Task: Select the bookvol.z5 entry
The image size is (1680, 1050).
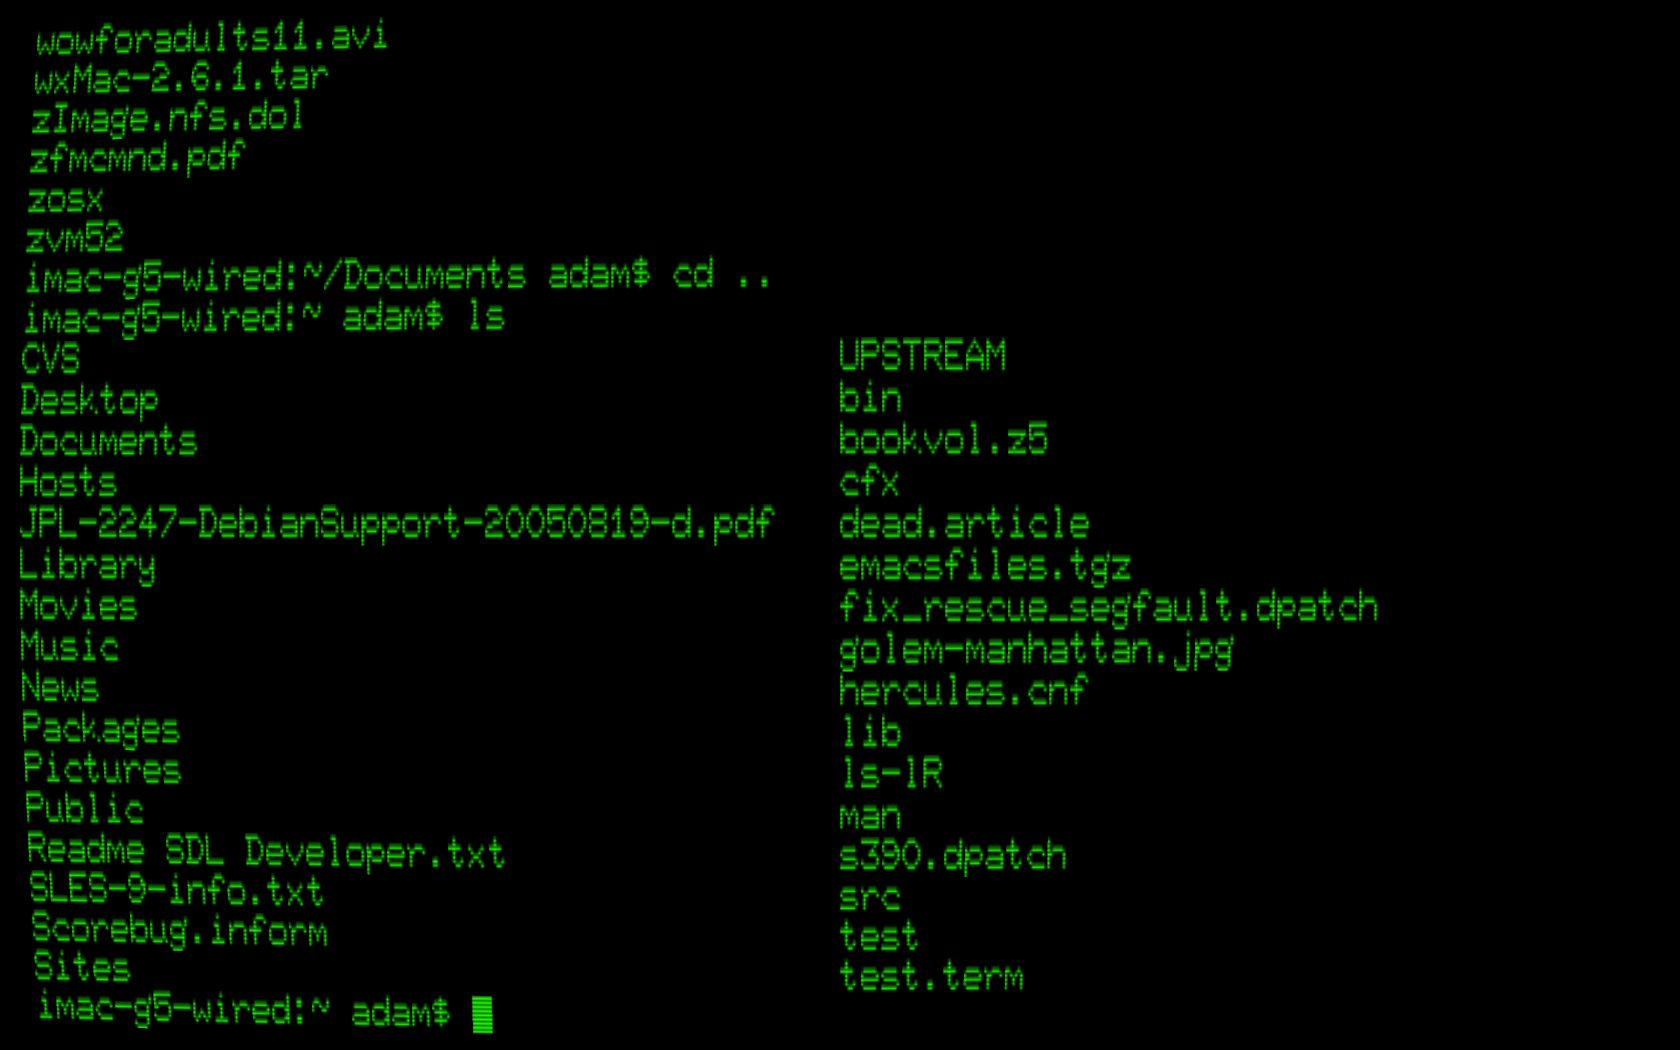Action: point(943,440)
